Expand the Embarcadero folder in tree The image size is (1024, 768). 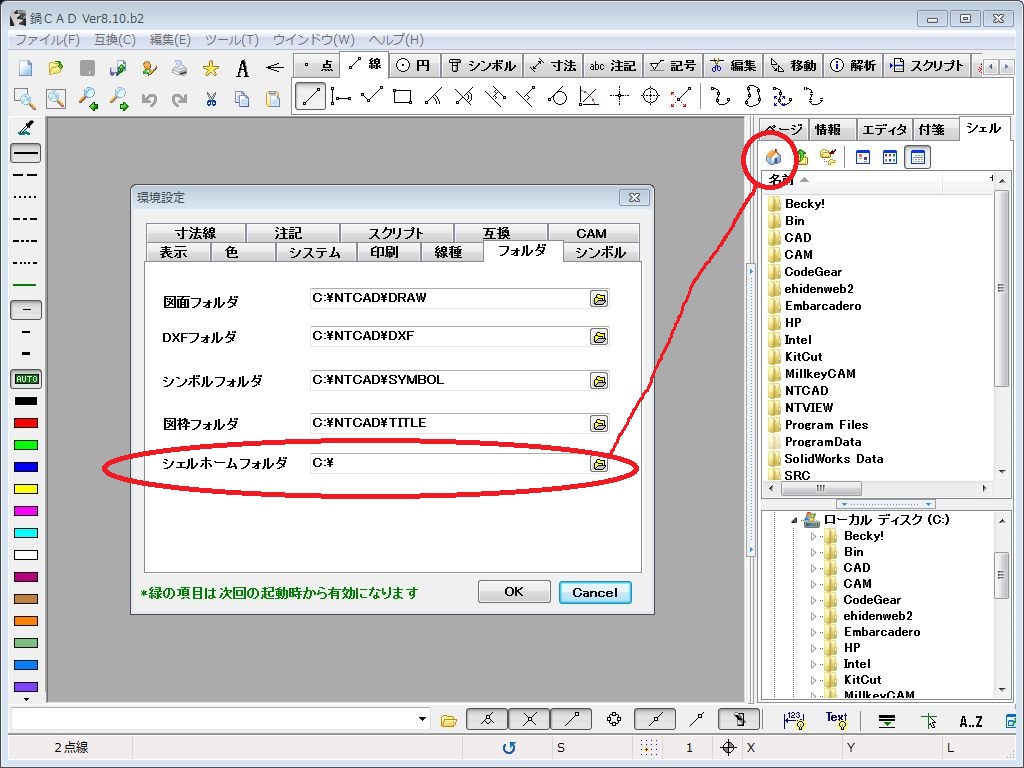(813, 632)
